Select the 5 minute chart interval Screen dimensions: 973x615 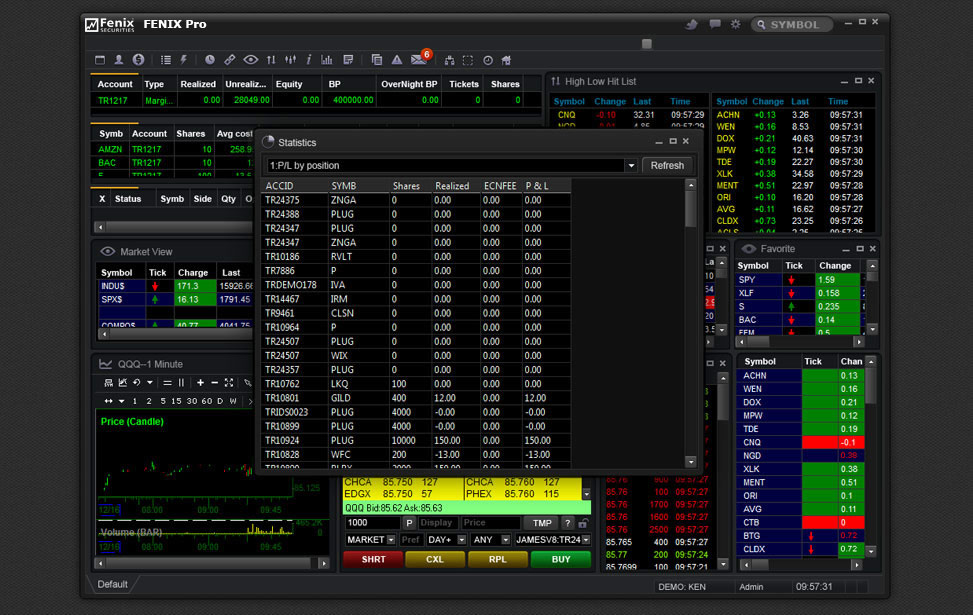coord(163,401)
